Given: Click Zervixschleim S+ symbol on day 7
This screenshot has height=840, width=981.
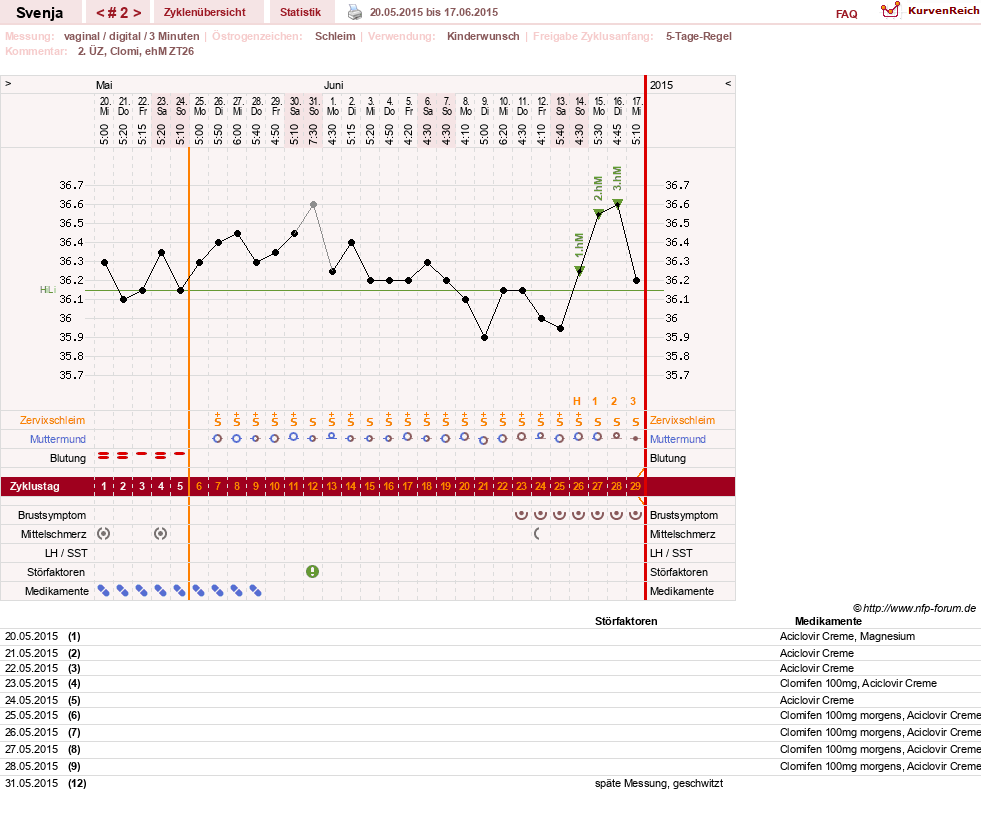Looking at the screenshot, I should [218, 420].
